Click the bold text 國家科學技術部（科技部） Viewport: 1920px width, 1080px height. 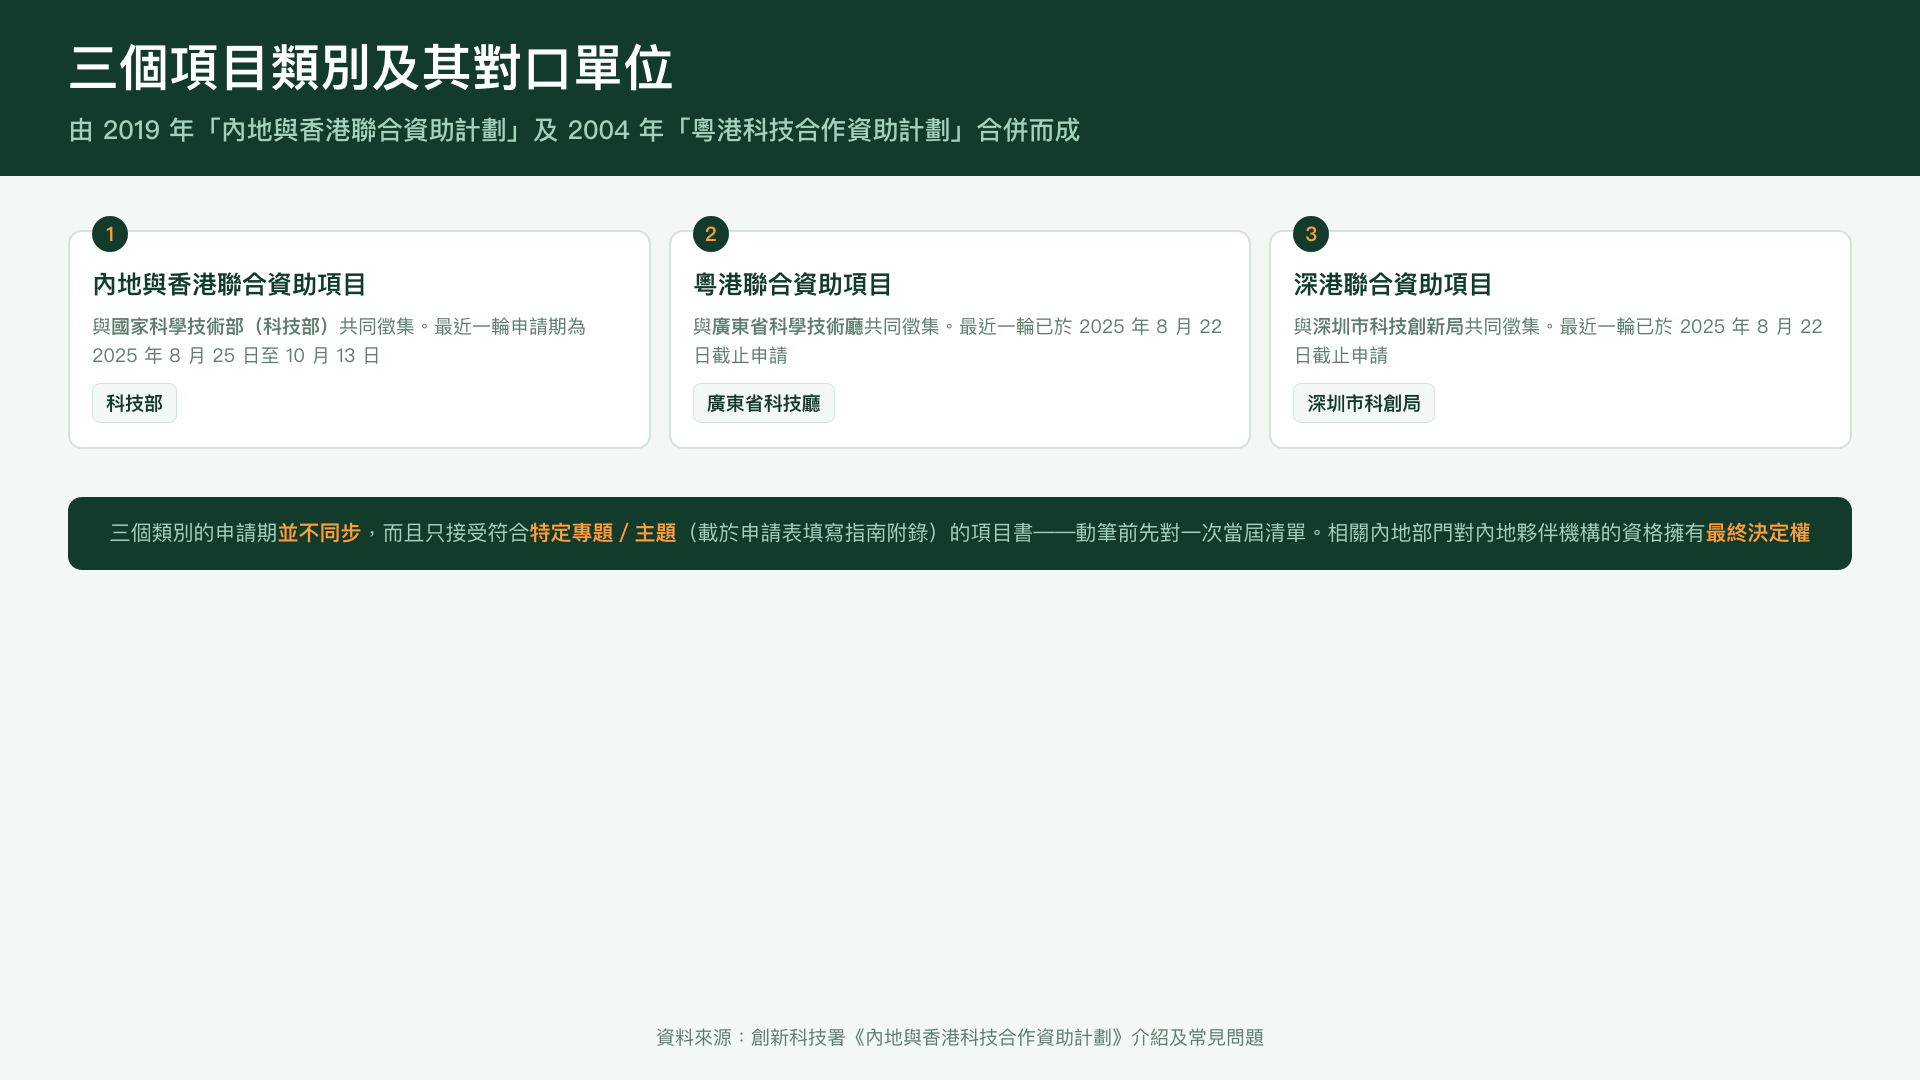(225, 327)
